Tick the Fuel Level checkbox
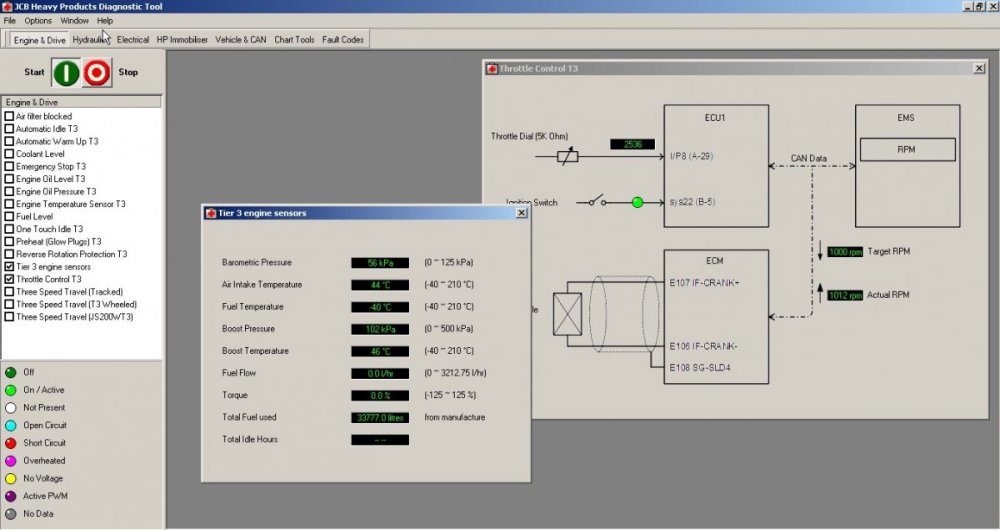 10,216
